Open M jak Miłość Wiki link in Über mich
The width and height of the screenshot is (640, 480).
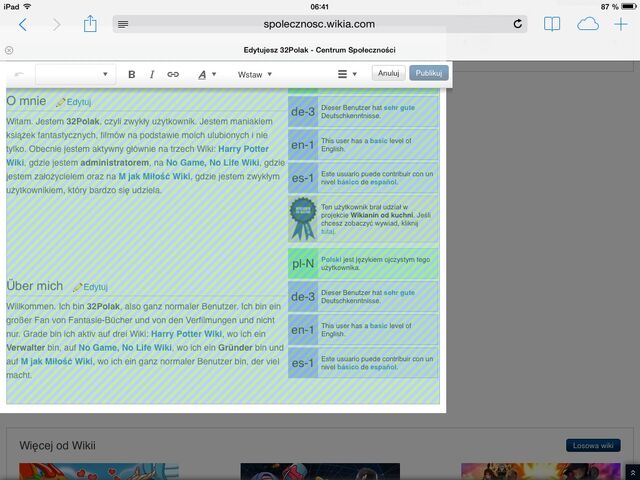(57, 361)
